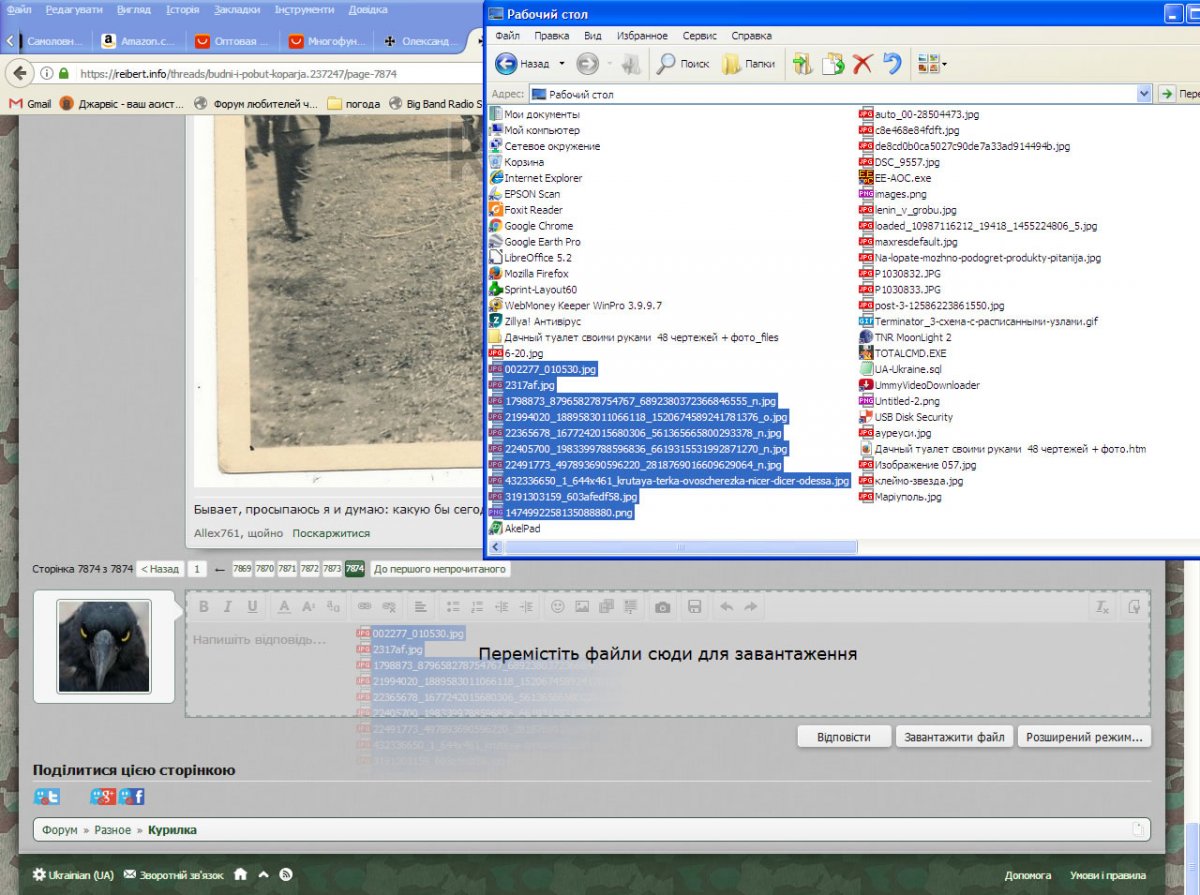The width and height of the screenshot is (1200, 895).
Task: Select the Mozilla Firefox desktop shortcut
Action: tap(536, 273)
